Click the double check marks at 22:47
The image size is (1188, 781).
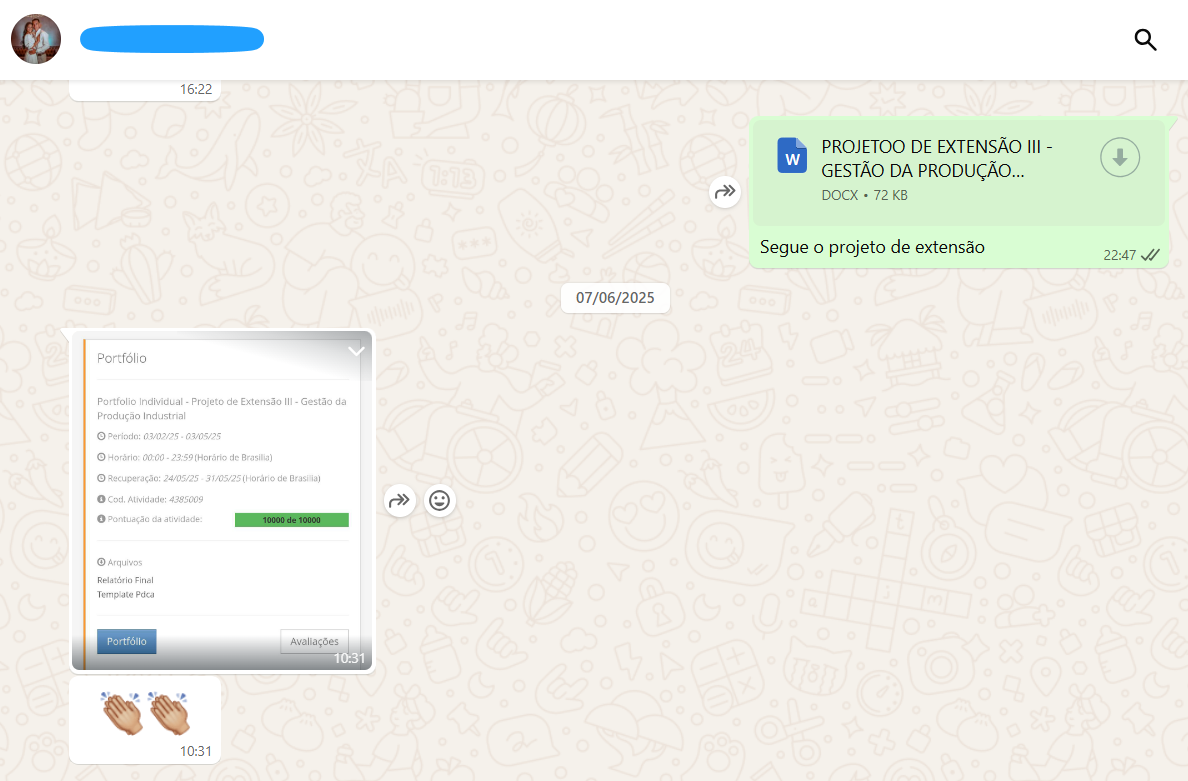(1150, 255)
